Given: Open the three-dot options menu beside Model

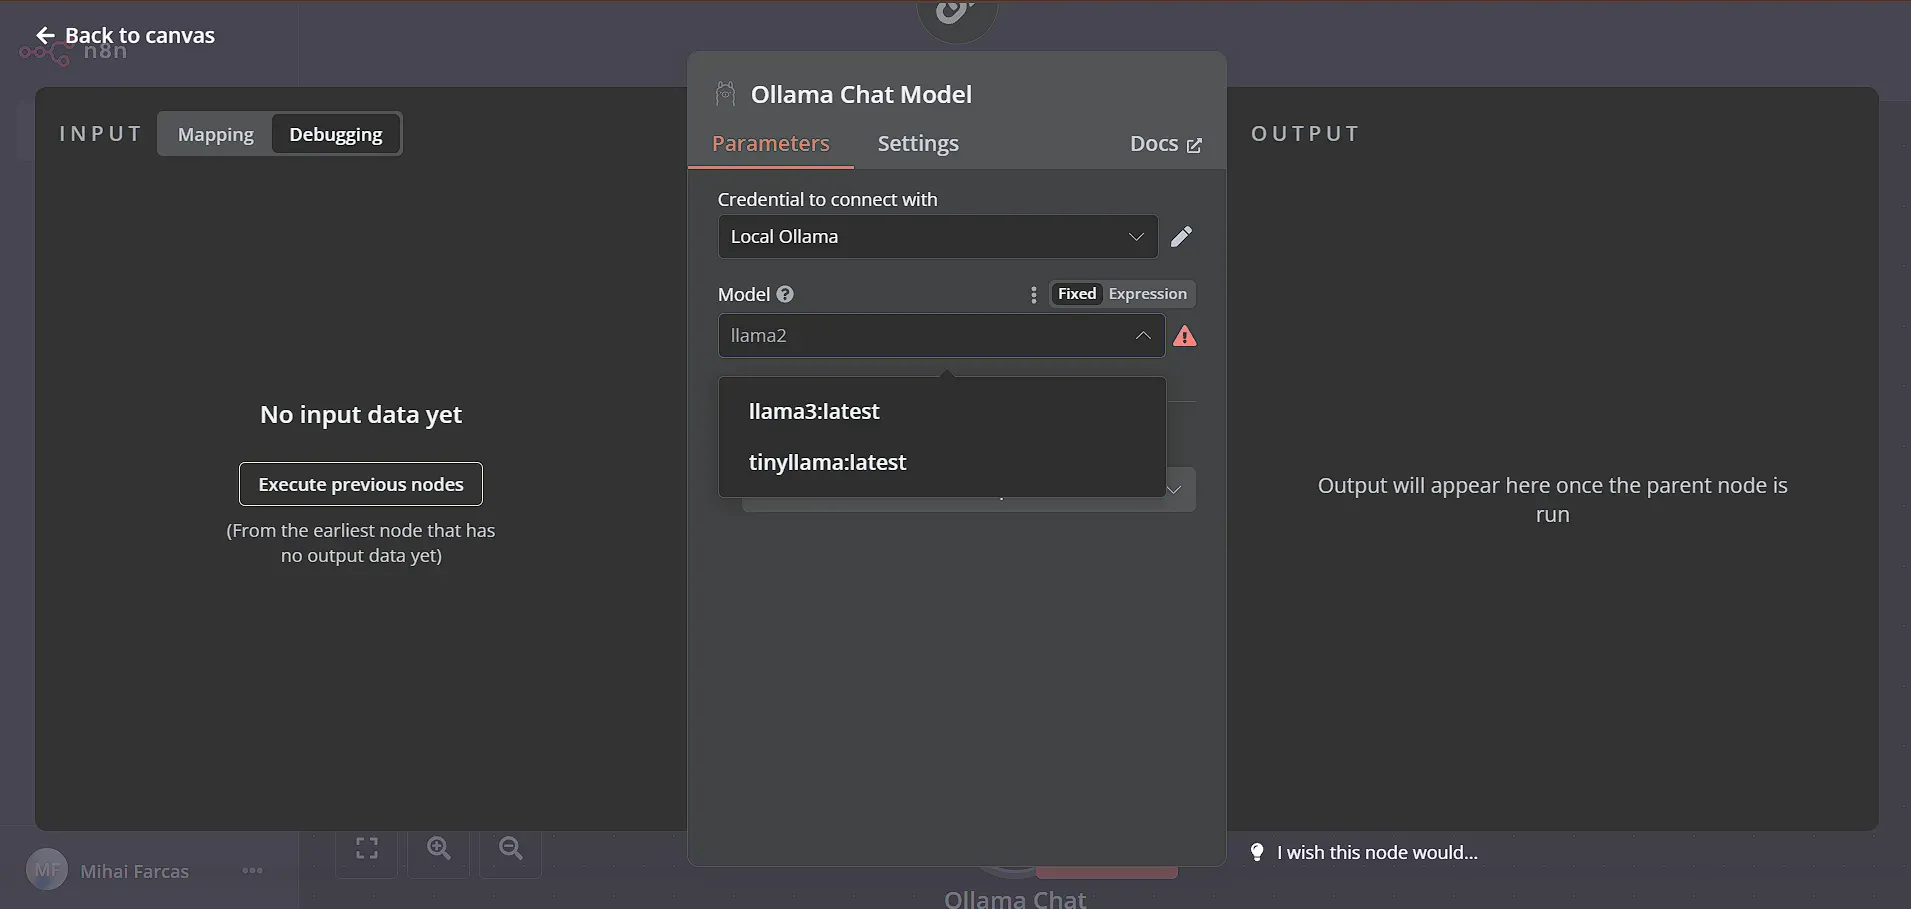Looking at the screenshot, I should pos(1033,295).
